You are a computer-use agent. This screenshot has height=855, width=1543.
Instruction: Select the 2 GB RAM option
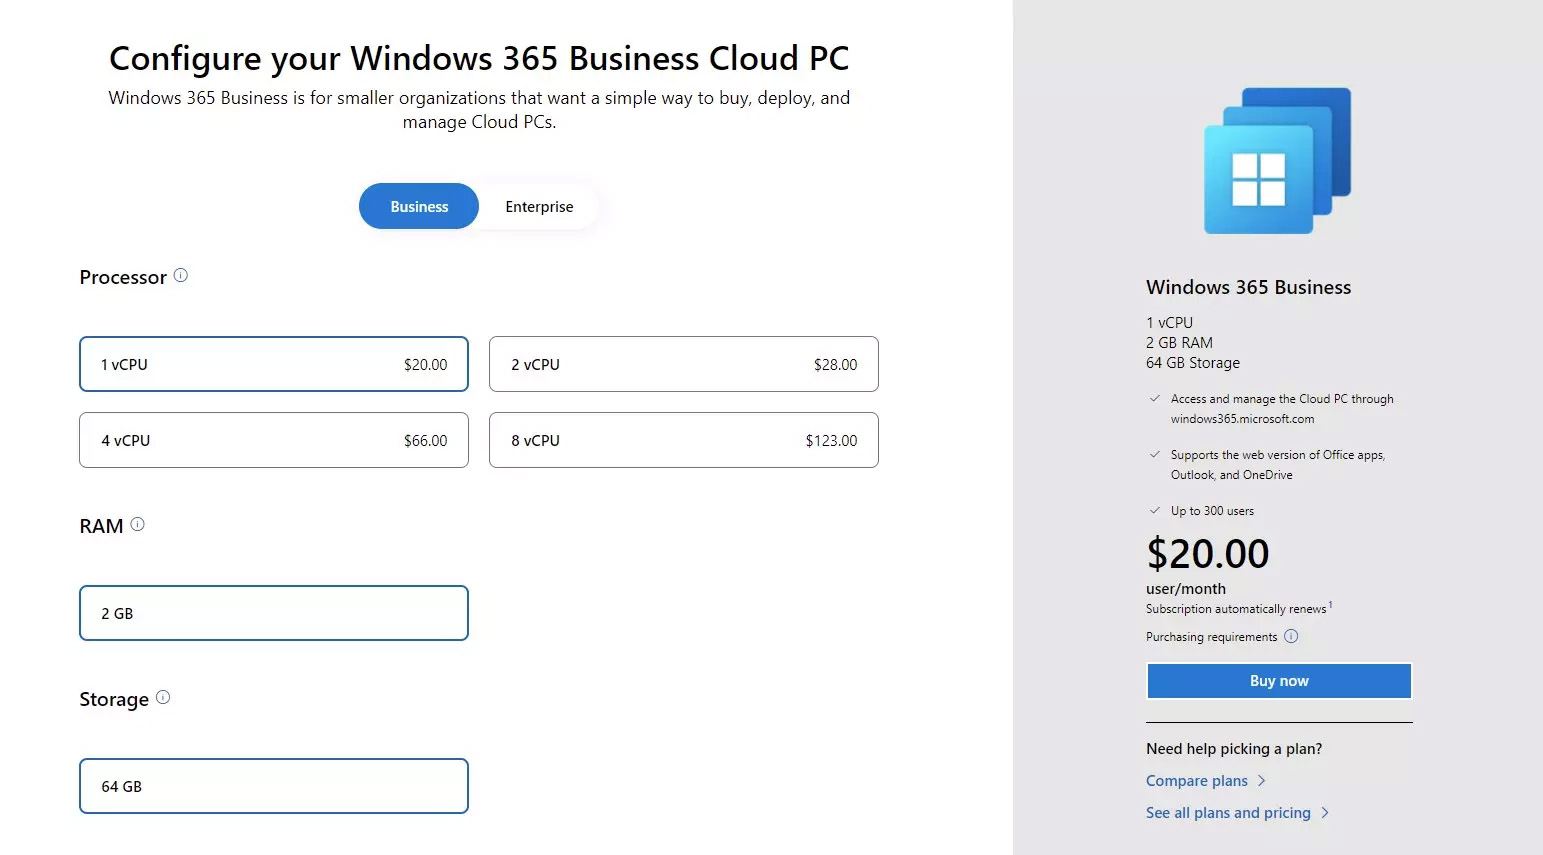click(273, 613)
